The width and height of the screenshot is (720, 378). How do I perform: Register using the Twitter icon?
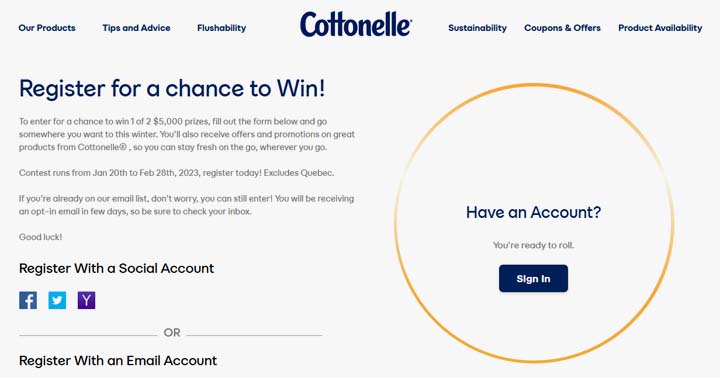[57, 300]
